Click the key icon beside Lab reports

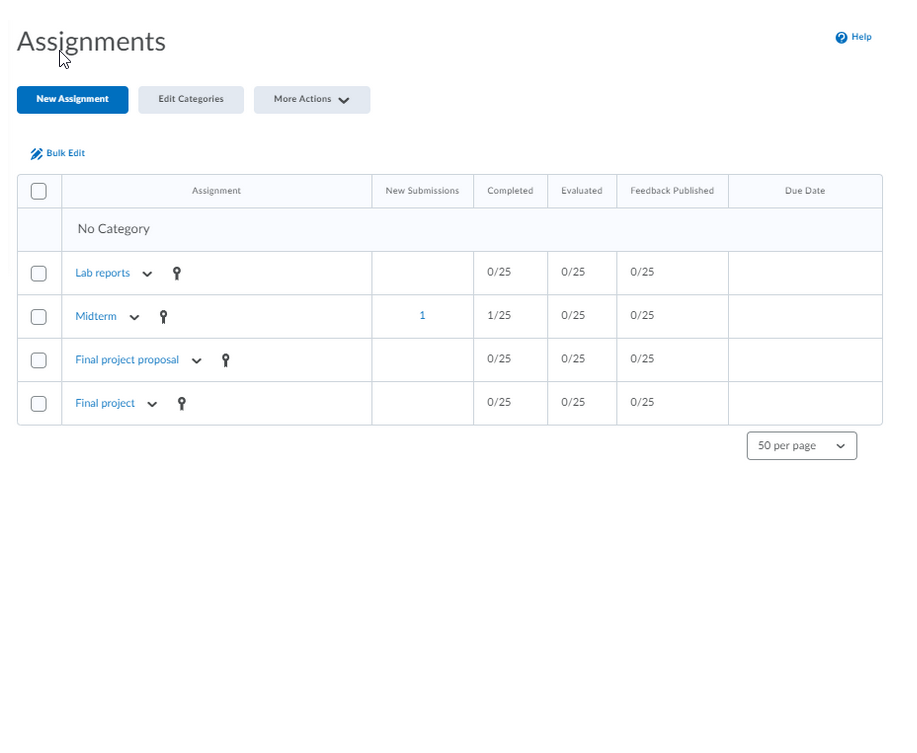(177, 273)
